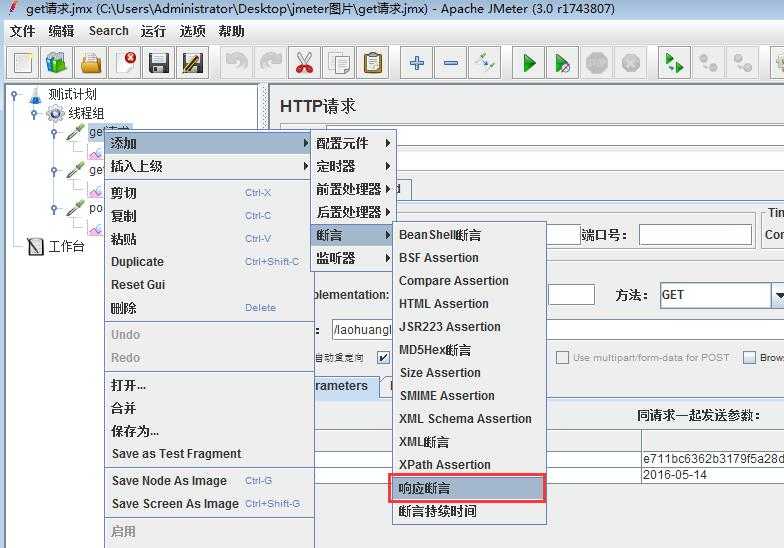Collapse the 线程组 tree toggle
The image size is (784, 548).
pyautogui.click(x=34, y=114)
